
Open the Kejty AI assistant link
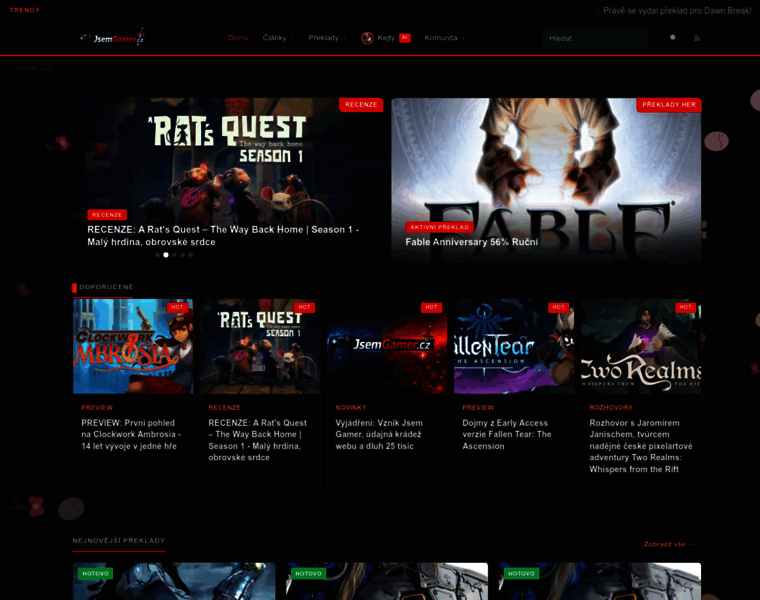386,38
